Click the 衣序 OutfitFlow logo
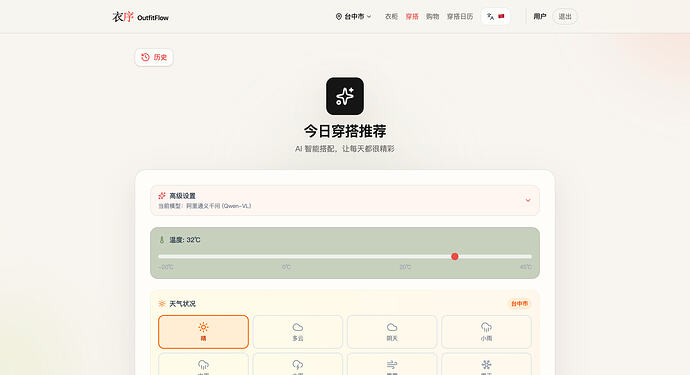Viewport: 690px width, 375px height. [x=140, y=17]
